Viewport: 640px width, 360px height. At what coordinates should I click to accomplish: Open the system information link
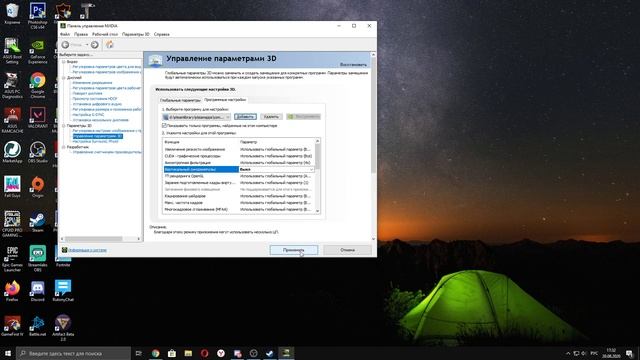pyautogui.click(x=87, y=250)
